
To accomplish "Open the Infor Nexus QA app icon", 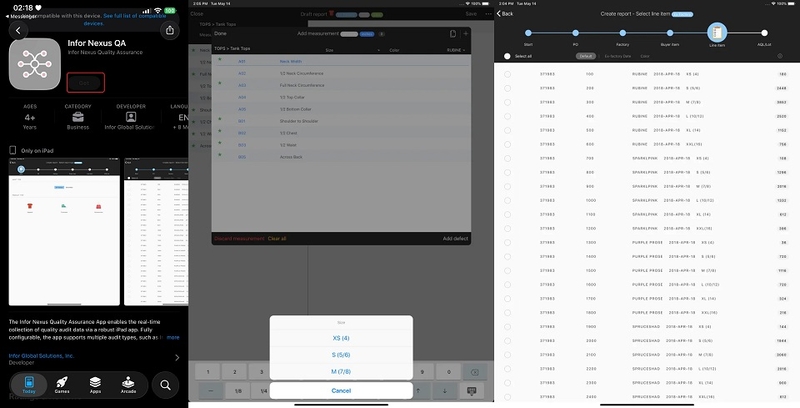I will 35,64.
